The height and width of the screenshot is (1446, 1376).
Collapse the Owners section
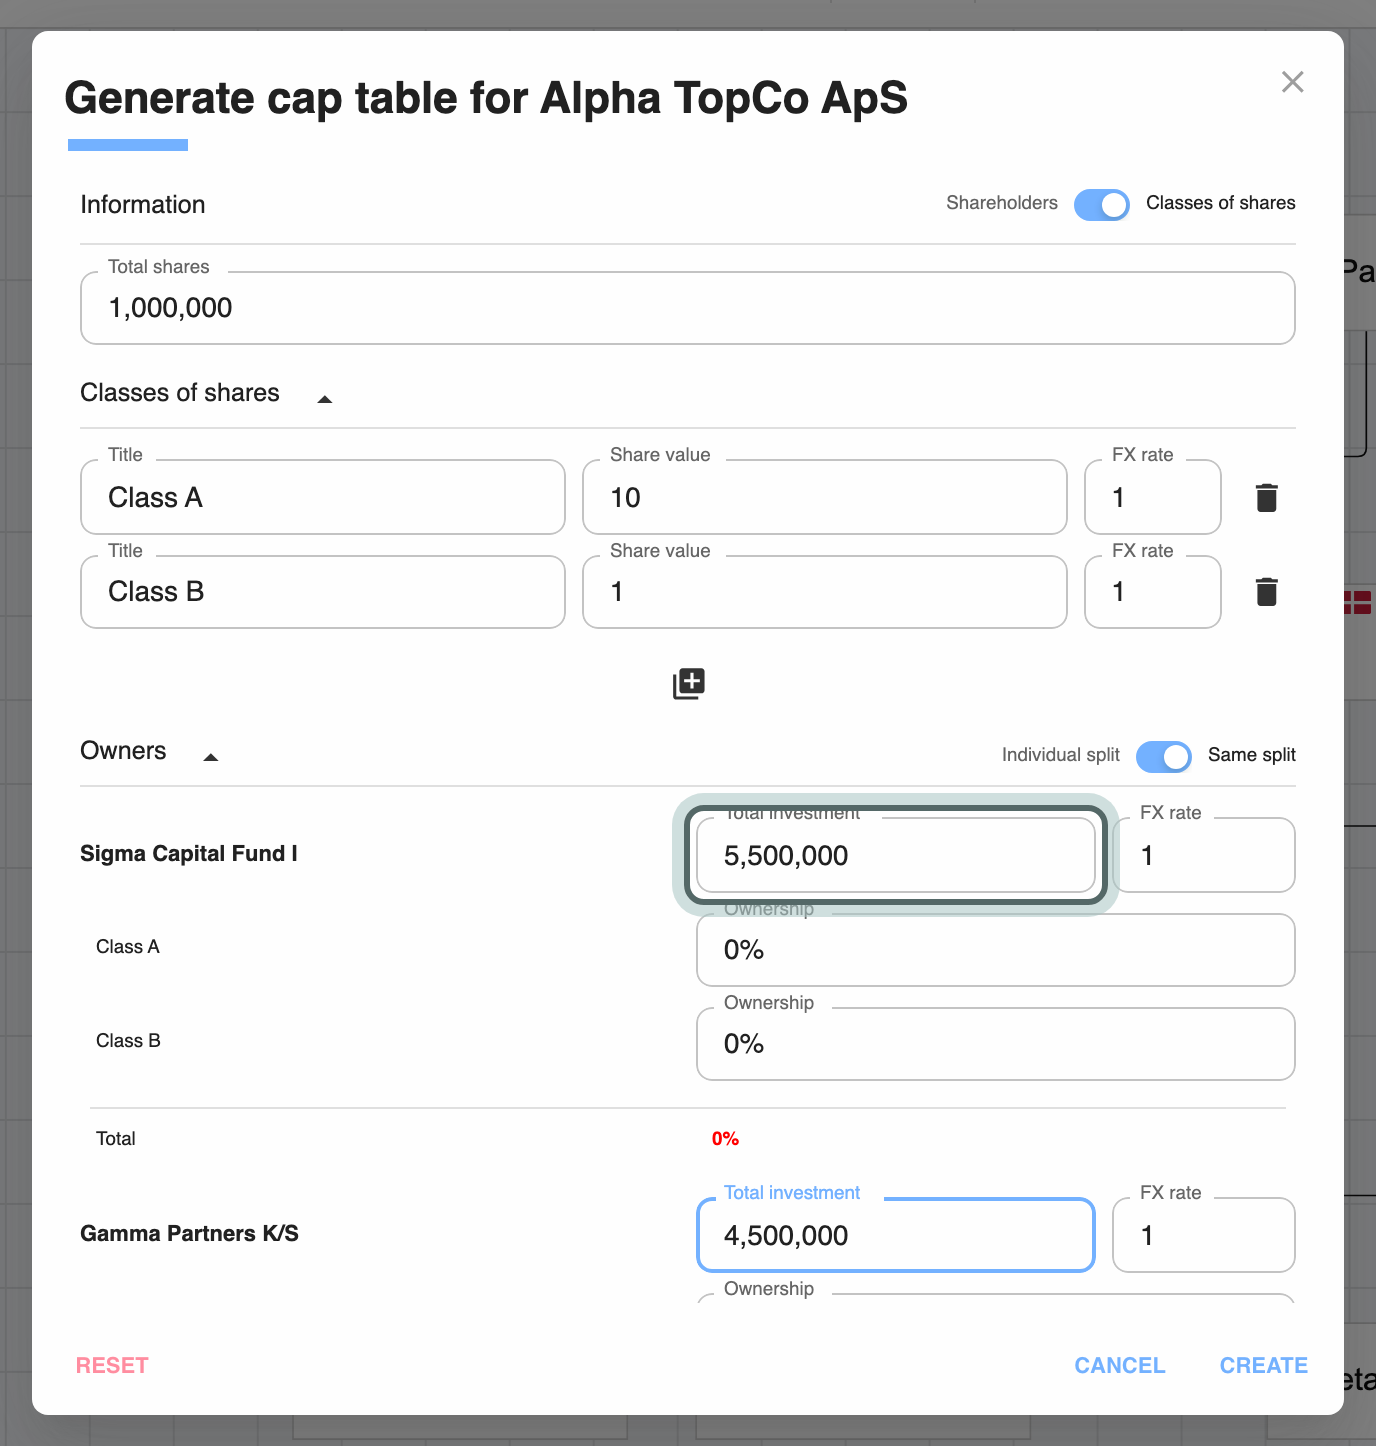(211, 757)
